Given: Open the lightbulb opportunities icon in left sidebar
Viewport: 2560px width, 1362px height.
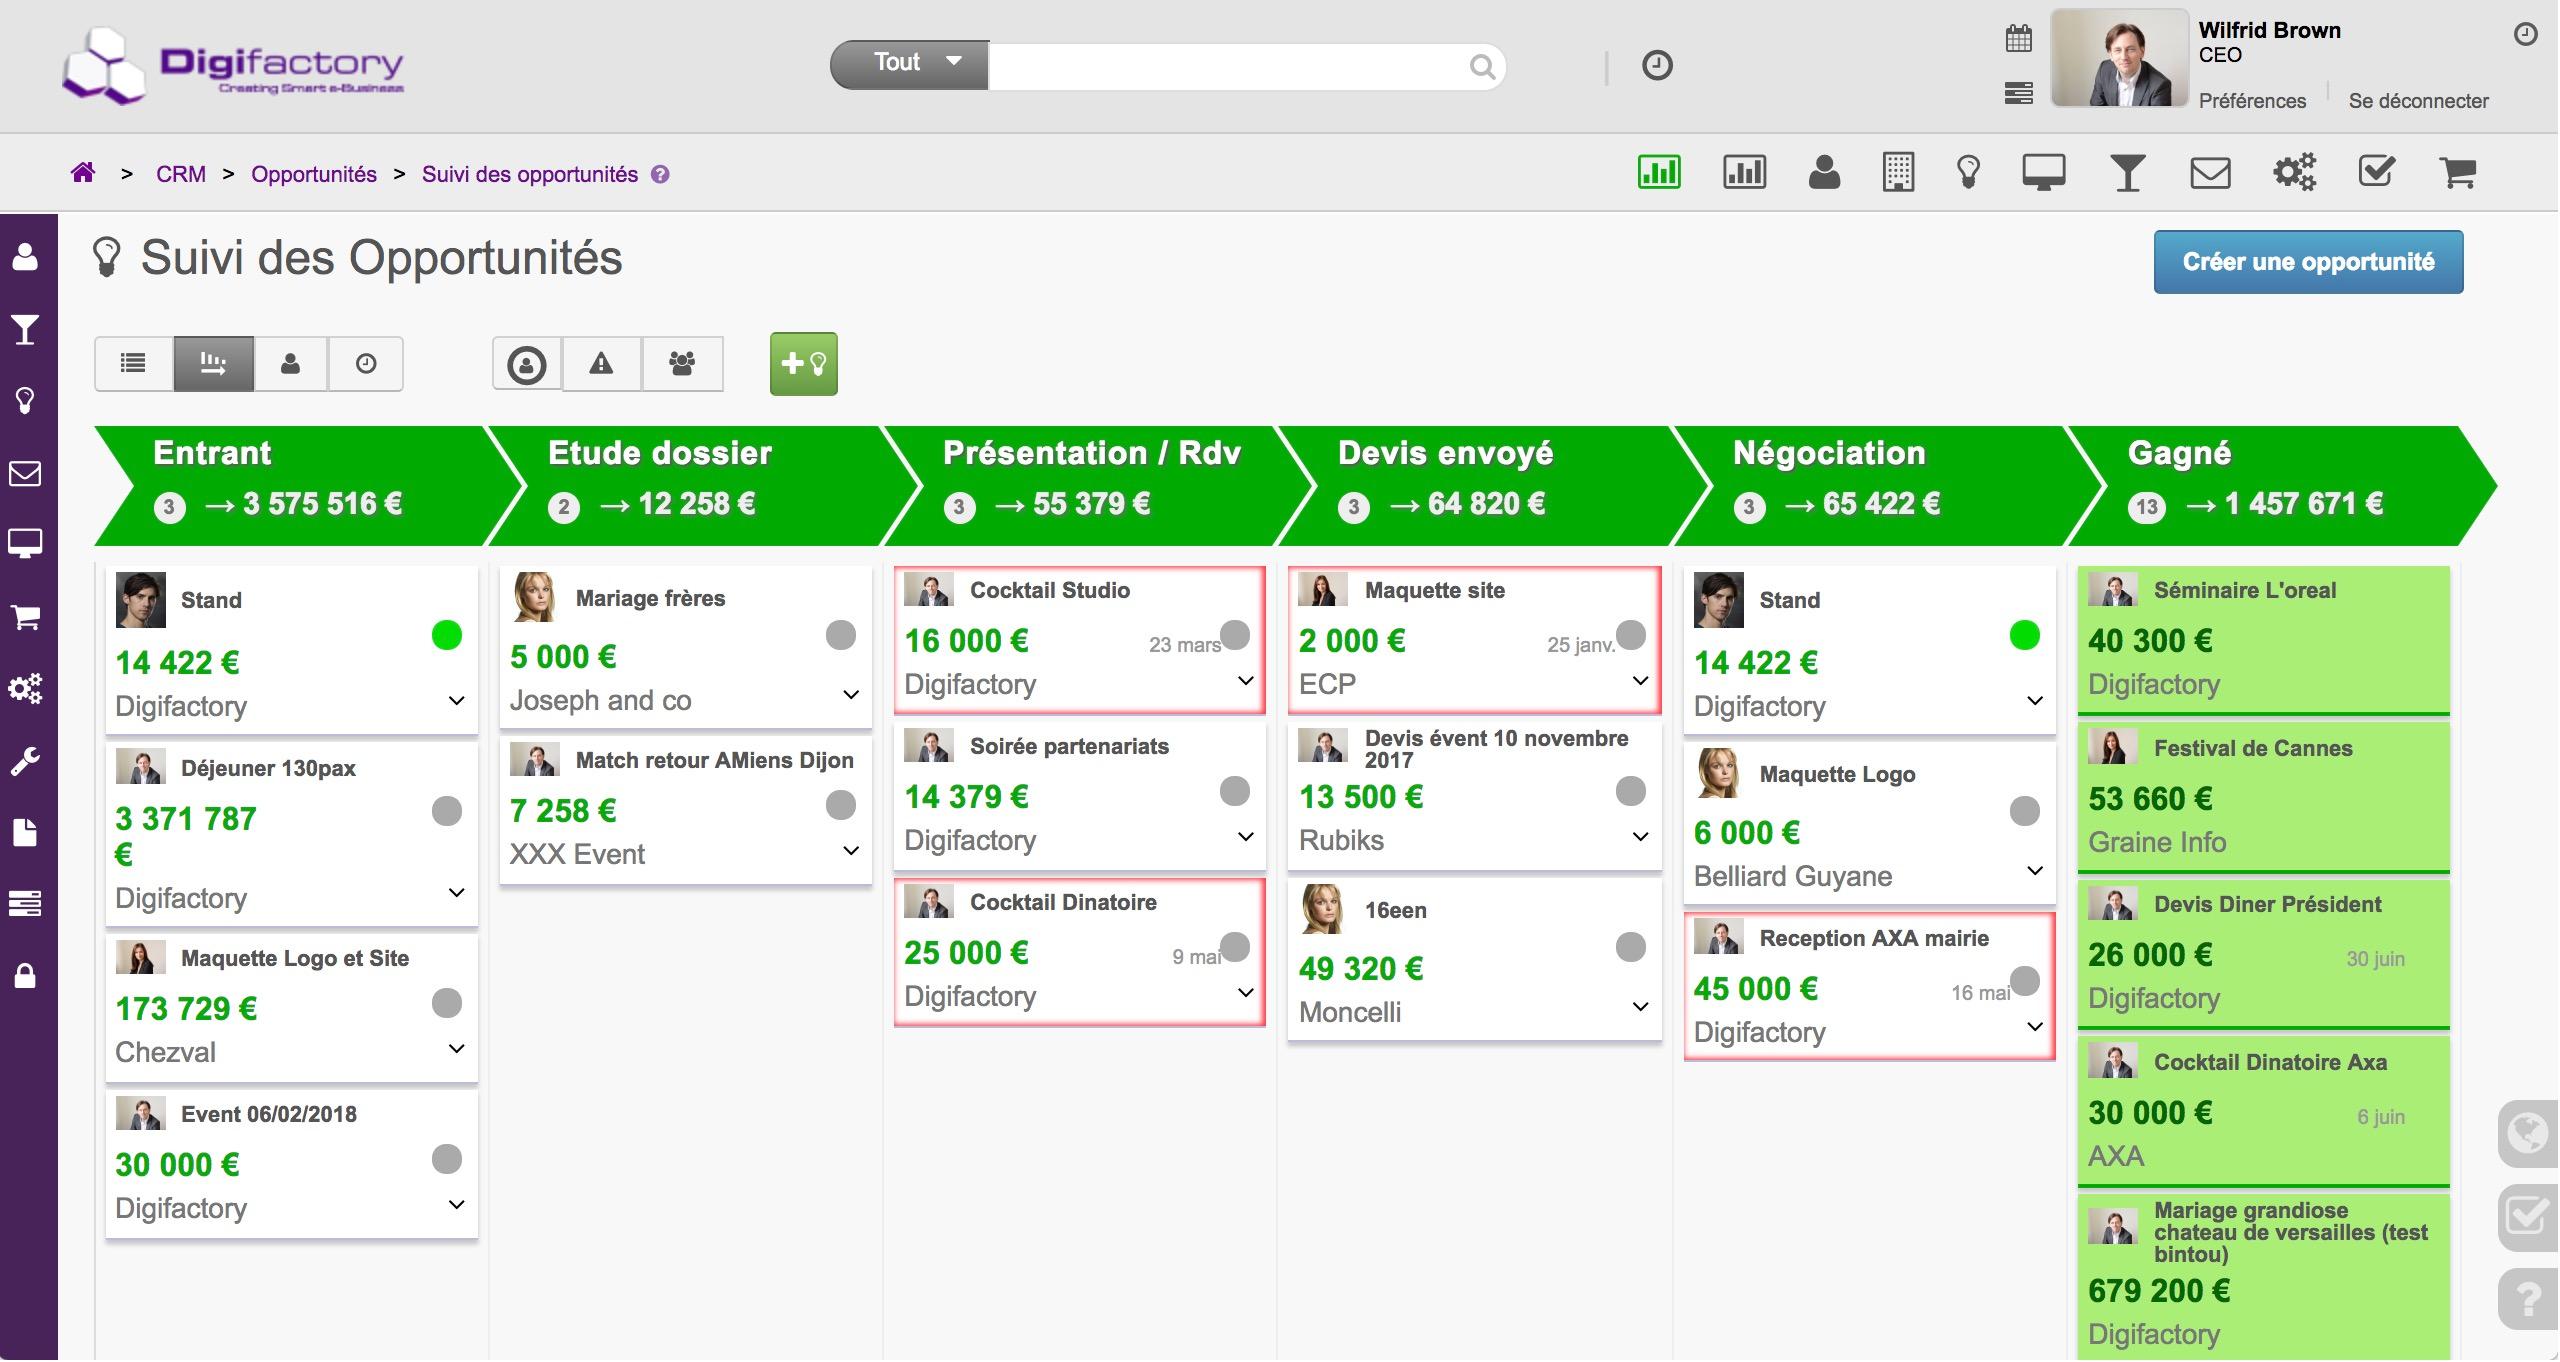Looking at the screenshot, I should [25, 401].
